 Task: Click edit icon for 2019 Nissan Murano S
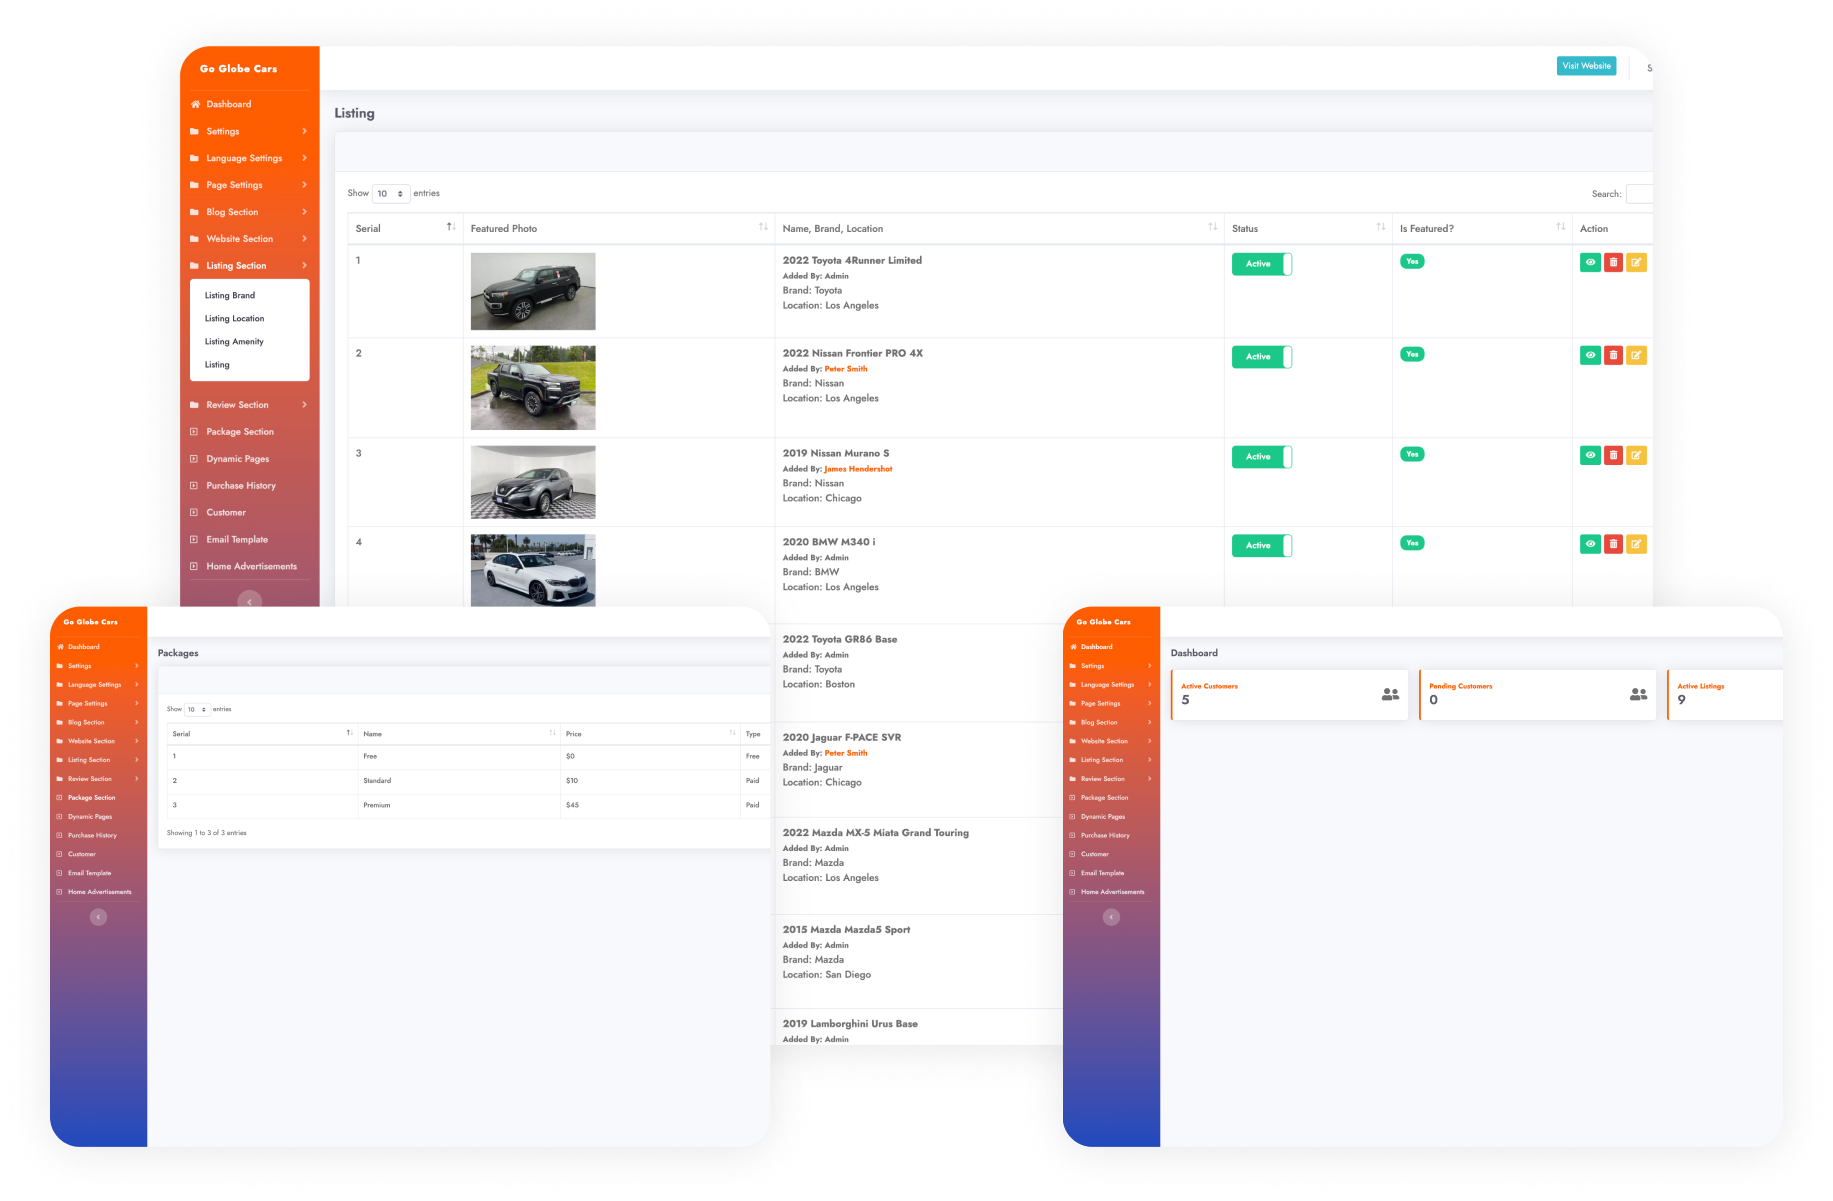click(1636, 455)
